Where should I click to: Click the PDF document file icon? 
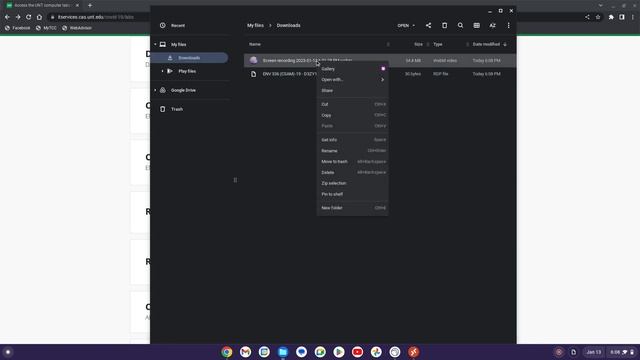(253, 74)
